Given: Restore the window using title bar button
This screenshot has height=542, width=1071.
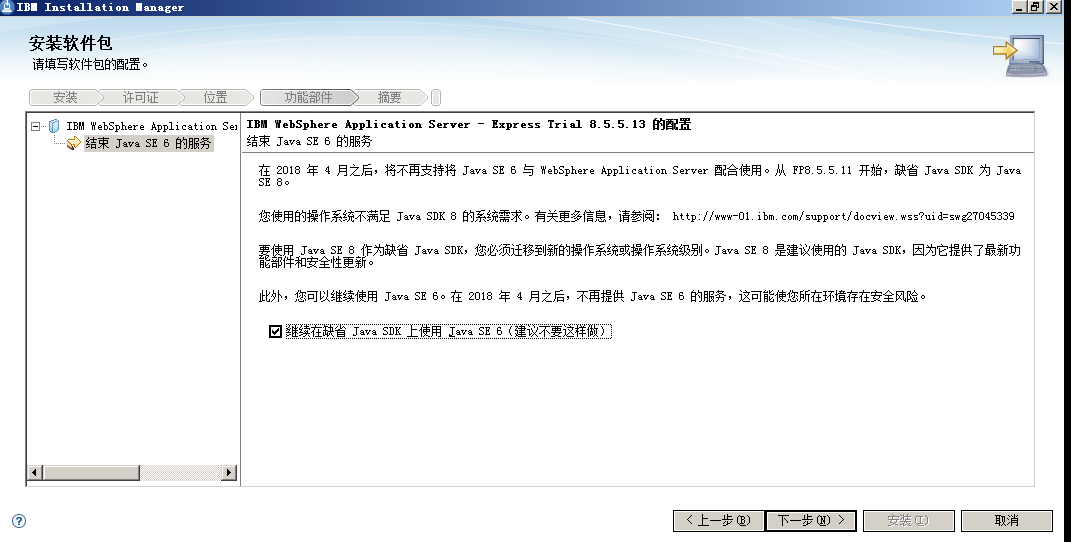Looking at the screenshot, I should (x=1035, y=7).
